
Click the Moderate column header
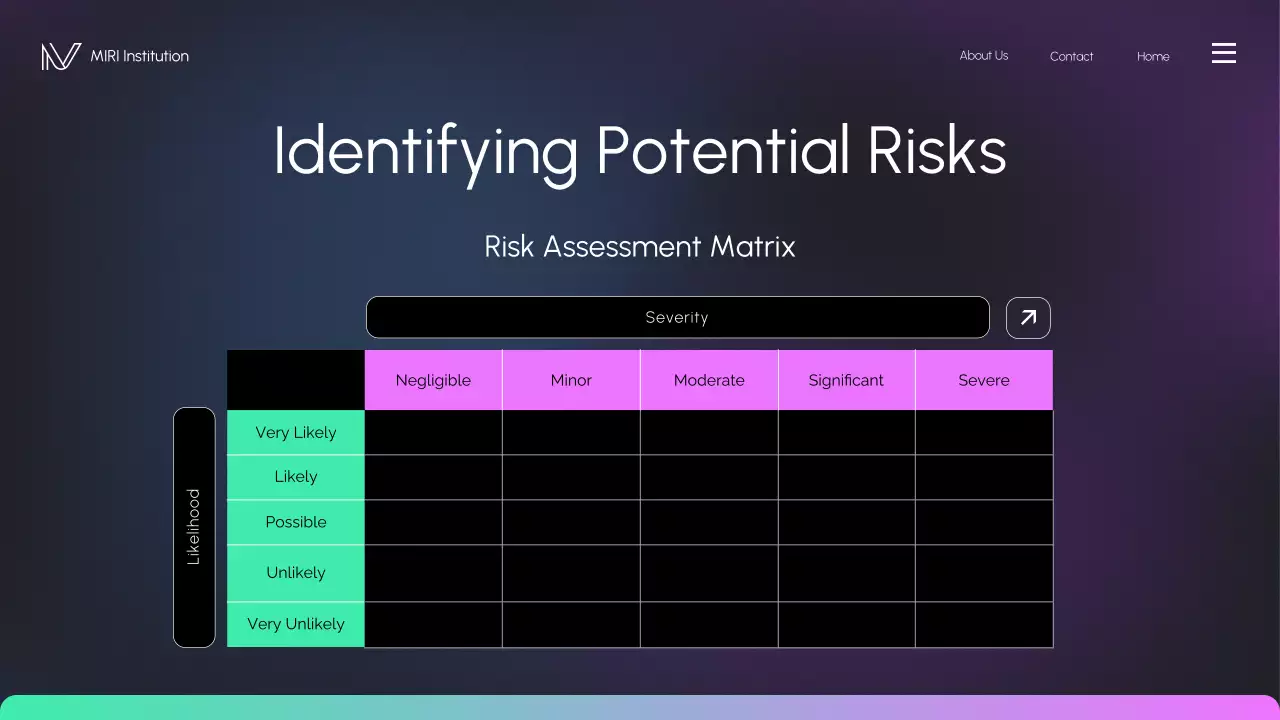[709, 380]
